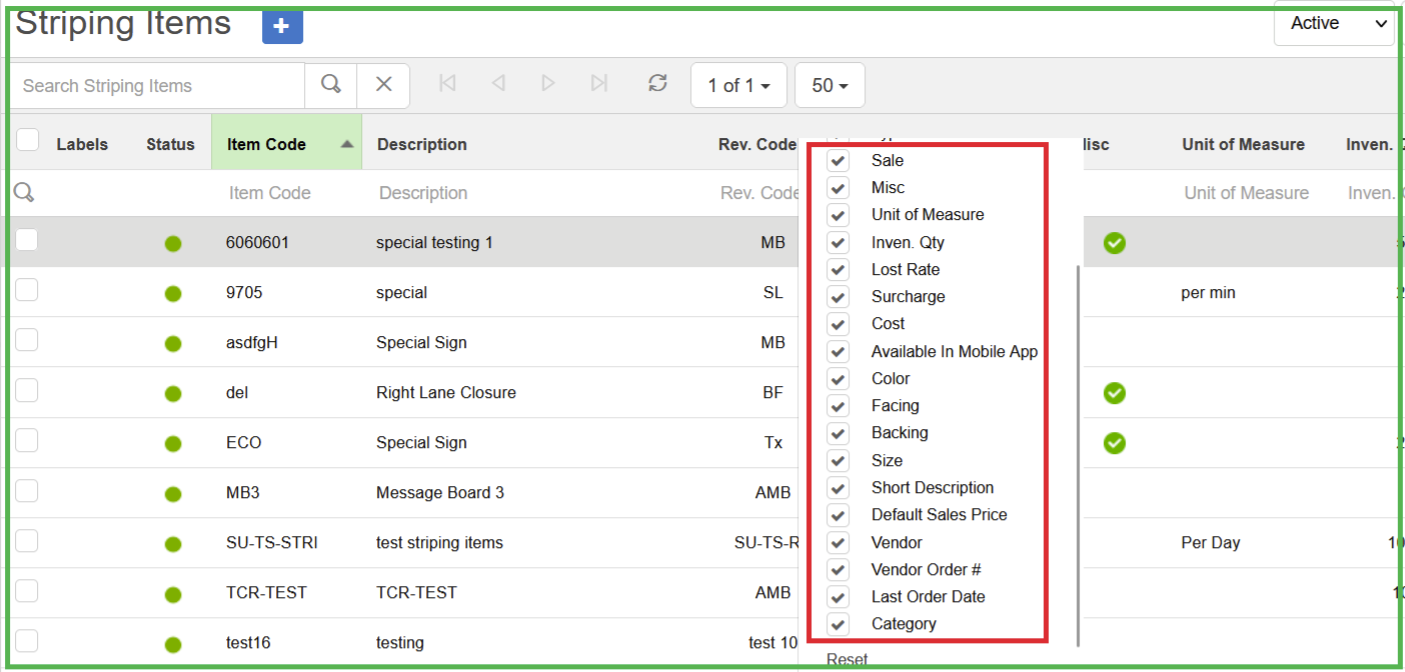Go to last page arrow icon
Screen dimensions: 1405x672
(599, 84)
